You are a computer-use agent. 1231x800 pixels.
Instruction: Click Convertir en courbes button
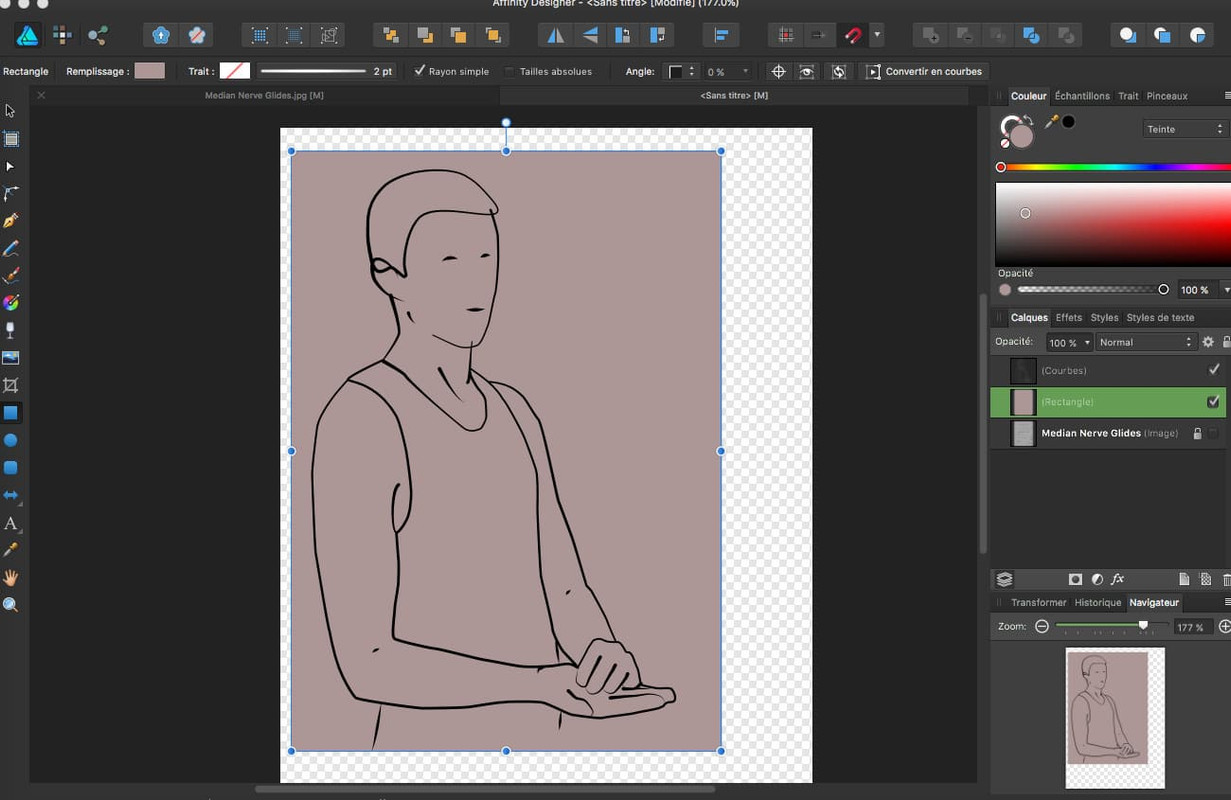pos(924,72)
